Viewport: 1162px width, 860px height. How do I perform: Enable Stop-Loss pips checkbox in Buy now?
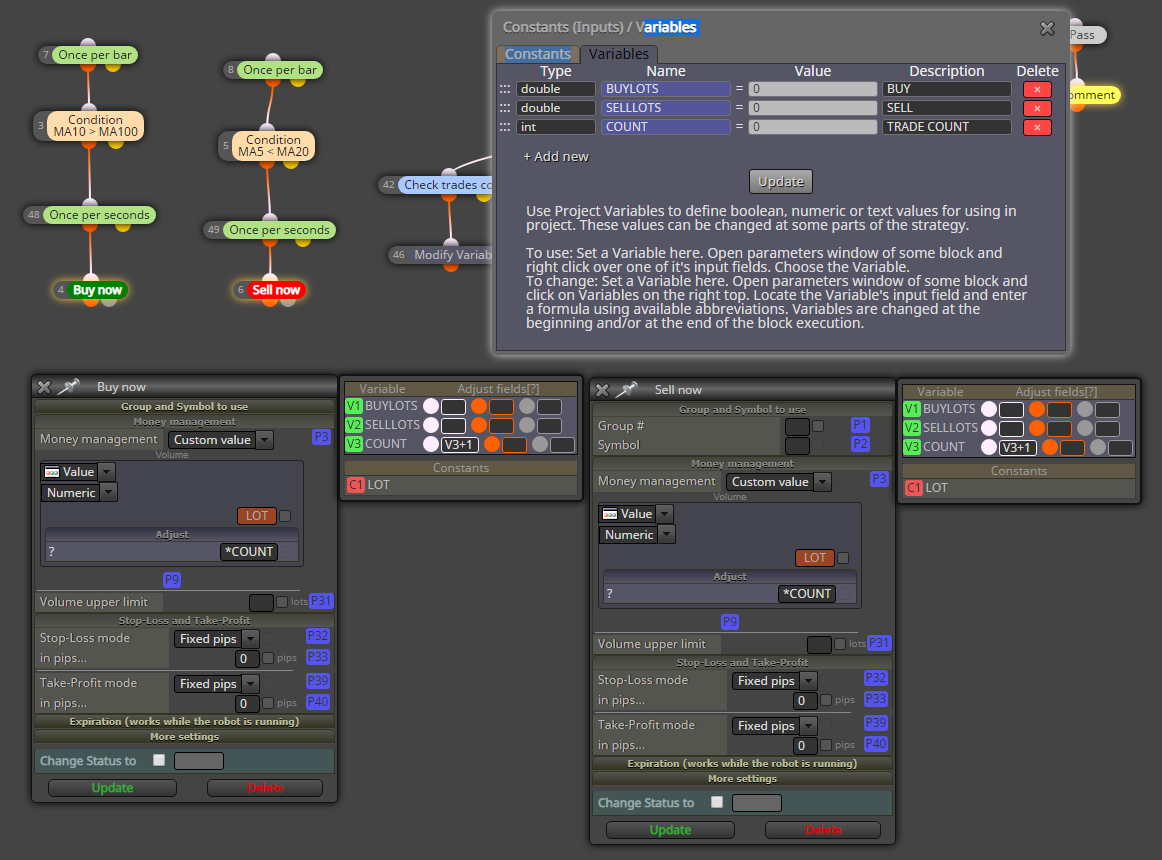[268, 658]
